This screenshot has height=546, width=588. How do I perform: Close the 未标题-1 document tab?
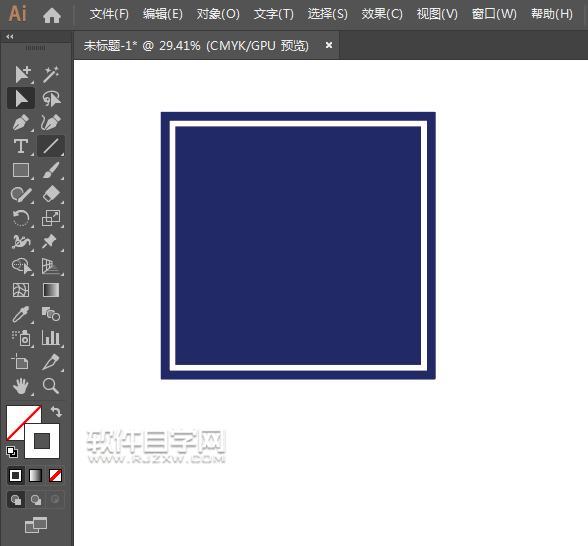pyautogui.click(x=329, y=45)
